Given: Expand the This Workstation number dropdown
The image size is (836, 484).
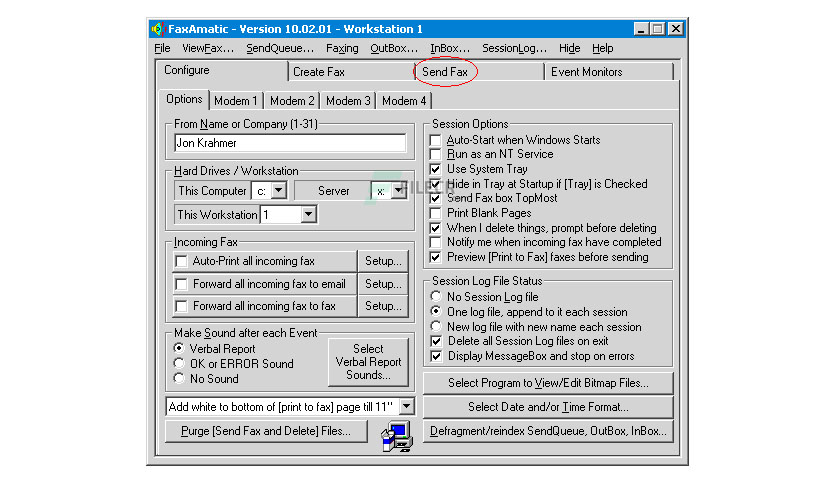Looking at the screenshot, I should 308,215.
